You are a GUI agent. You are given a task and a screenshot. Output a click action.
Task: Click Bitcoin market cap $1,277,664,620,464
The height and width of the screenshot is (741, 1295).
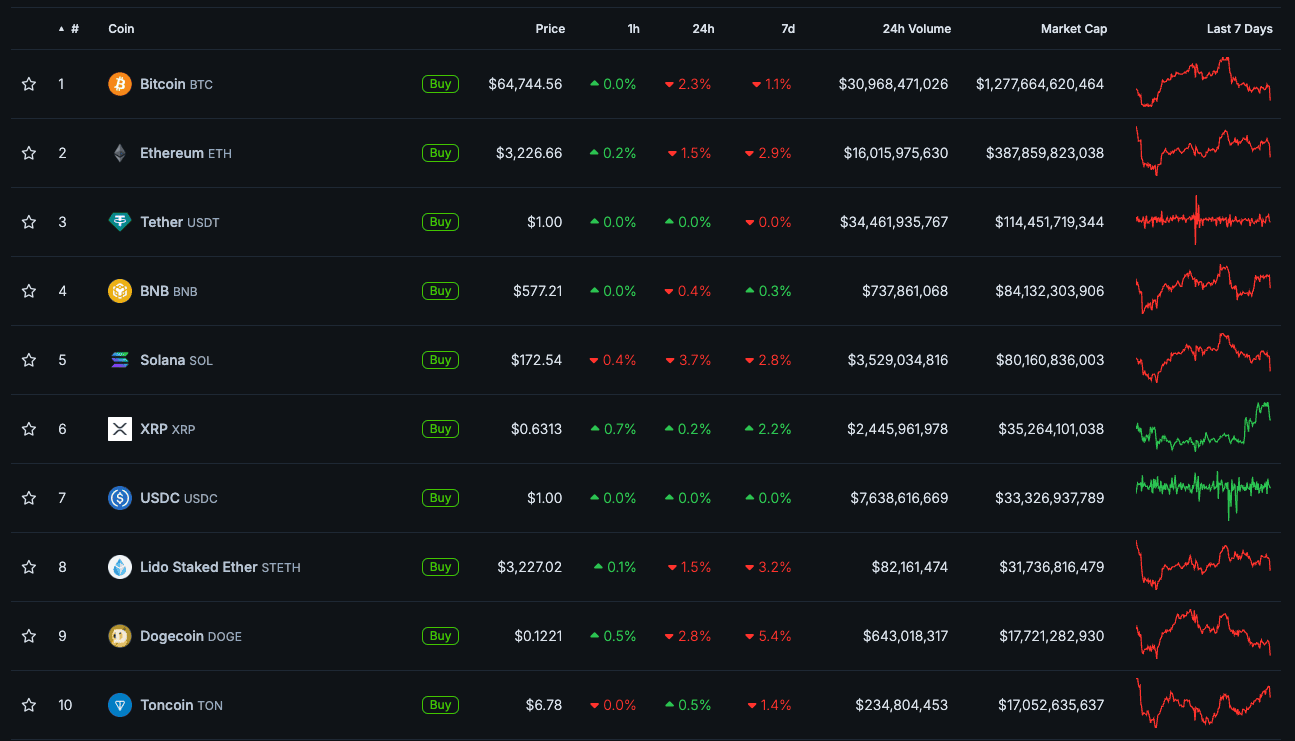(x=1040, y=84)
